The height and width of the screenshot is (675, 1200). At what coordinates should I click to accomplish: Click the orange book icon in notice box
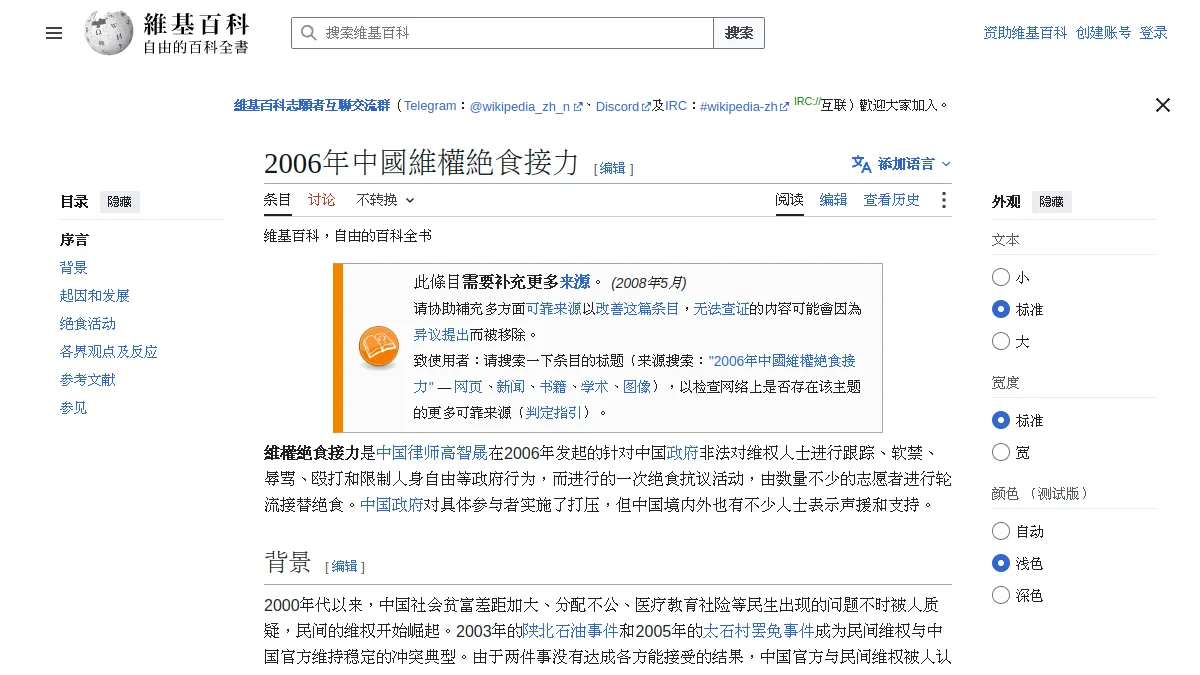coord(378,348)
